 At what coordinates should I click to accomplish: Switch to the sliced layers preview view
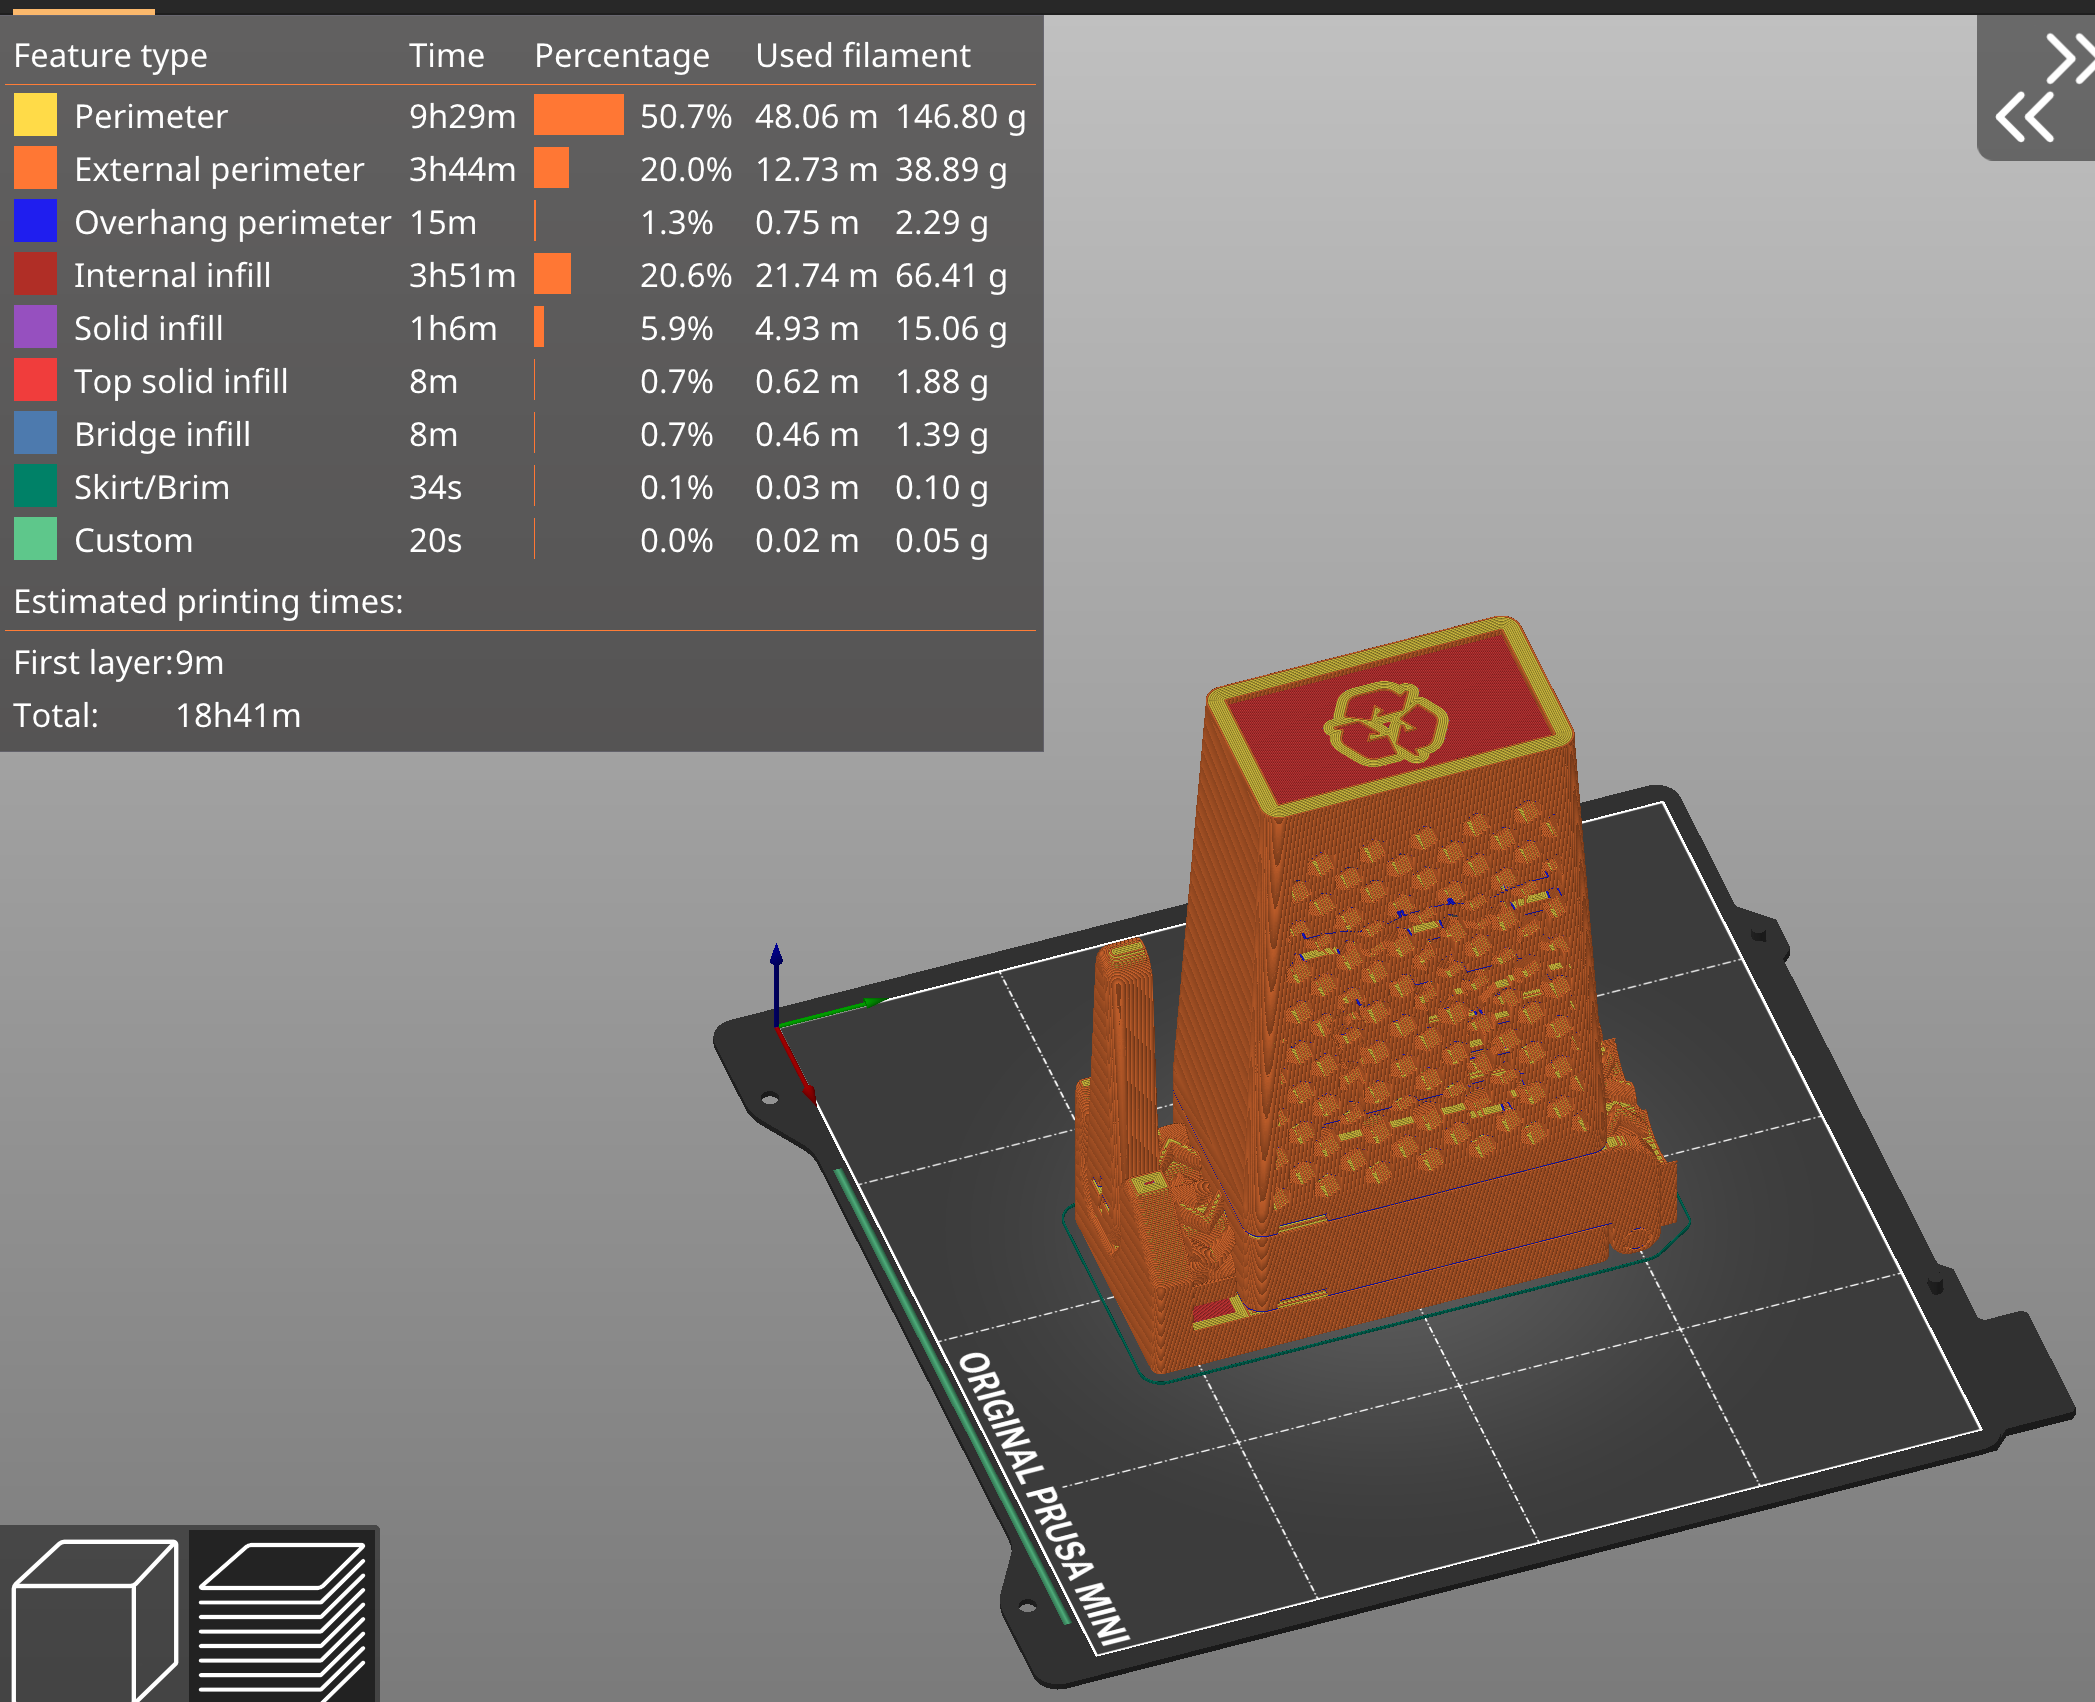(x=283, y=1617)
